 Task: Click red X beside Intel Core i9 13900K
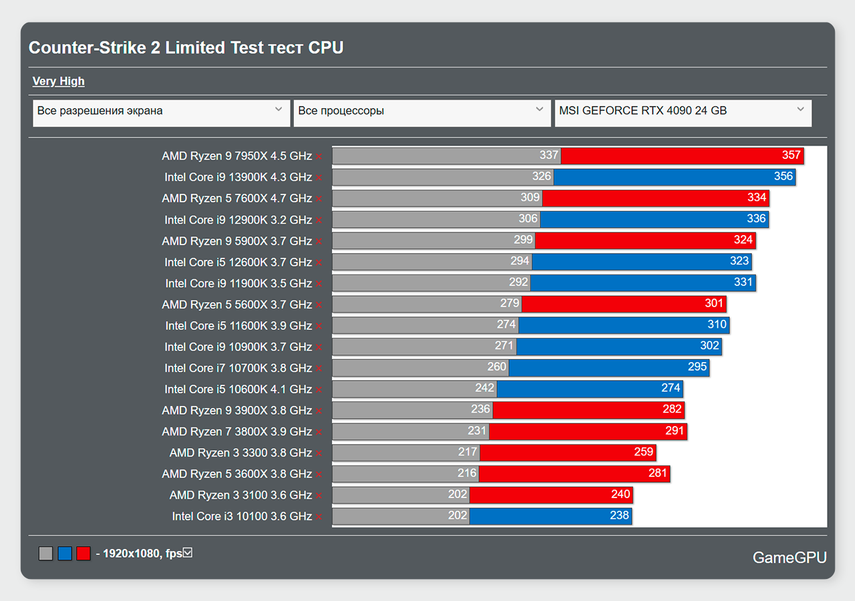(320, 177)
